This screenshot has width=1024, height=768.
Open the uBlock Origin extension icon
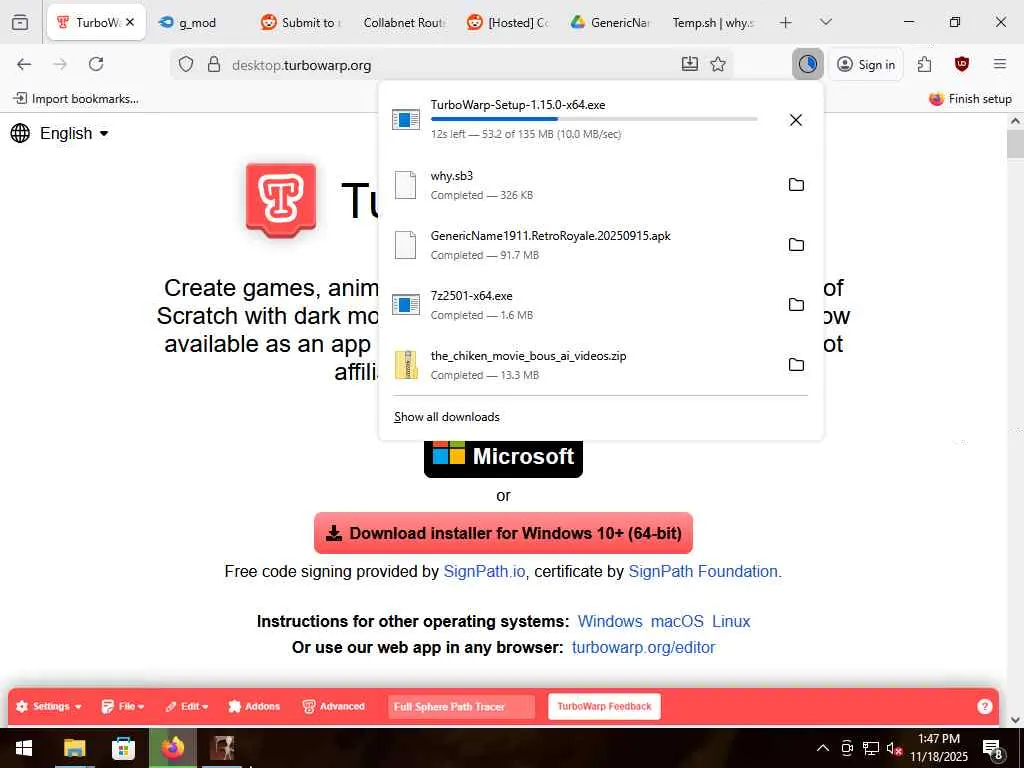coord(961,64)
